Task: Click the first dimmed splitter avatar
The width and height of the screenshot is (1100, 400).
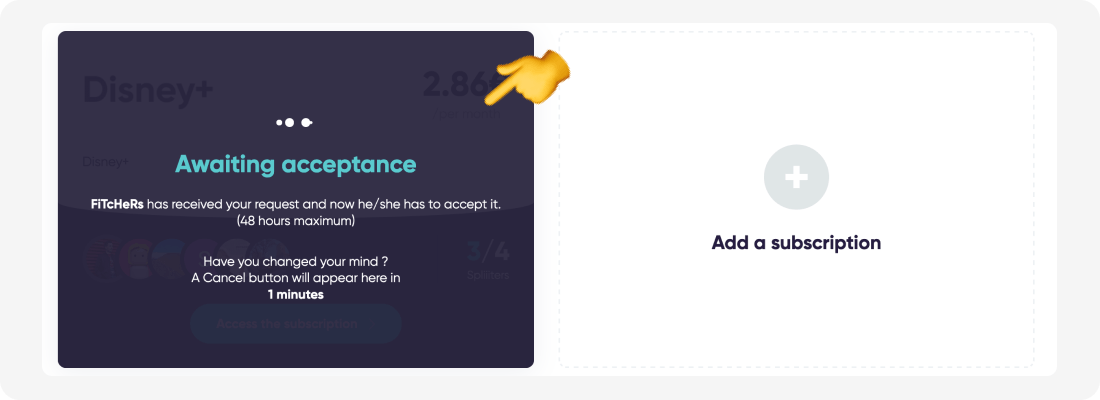Action: click(102, 259)
